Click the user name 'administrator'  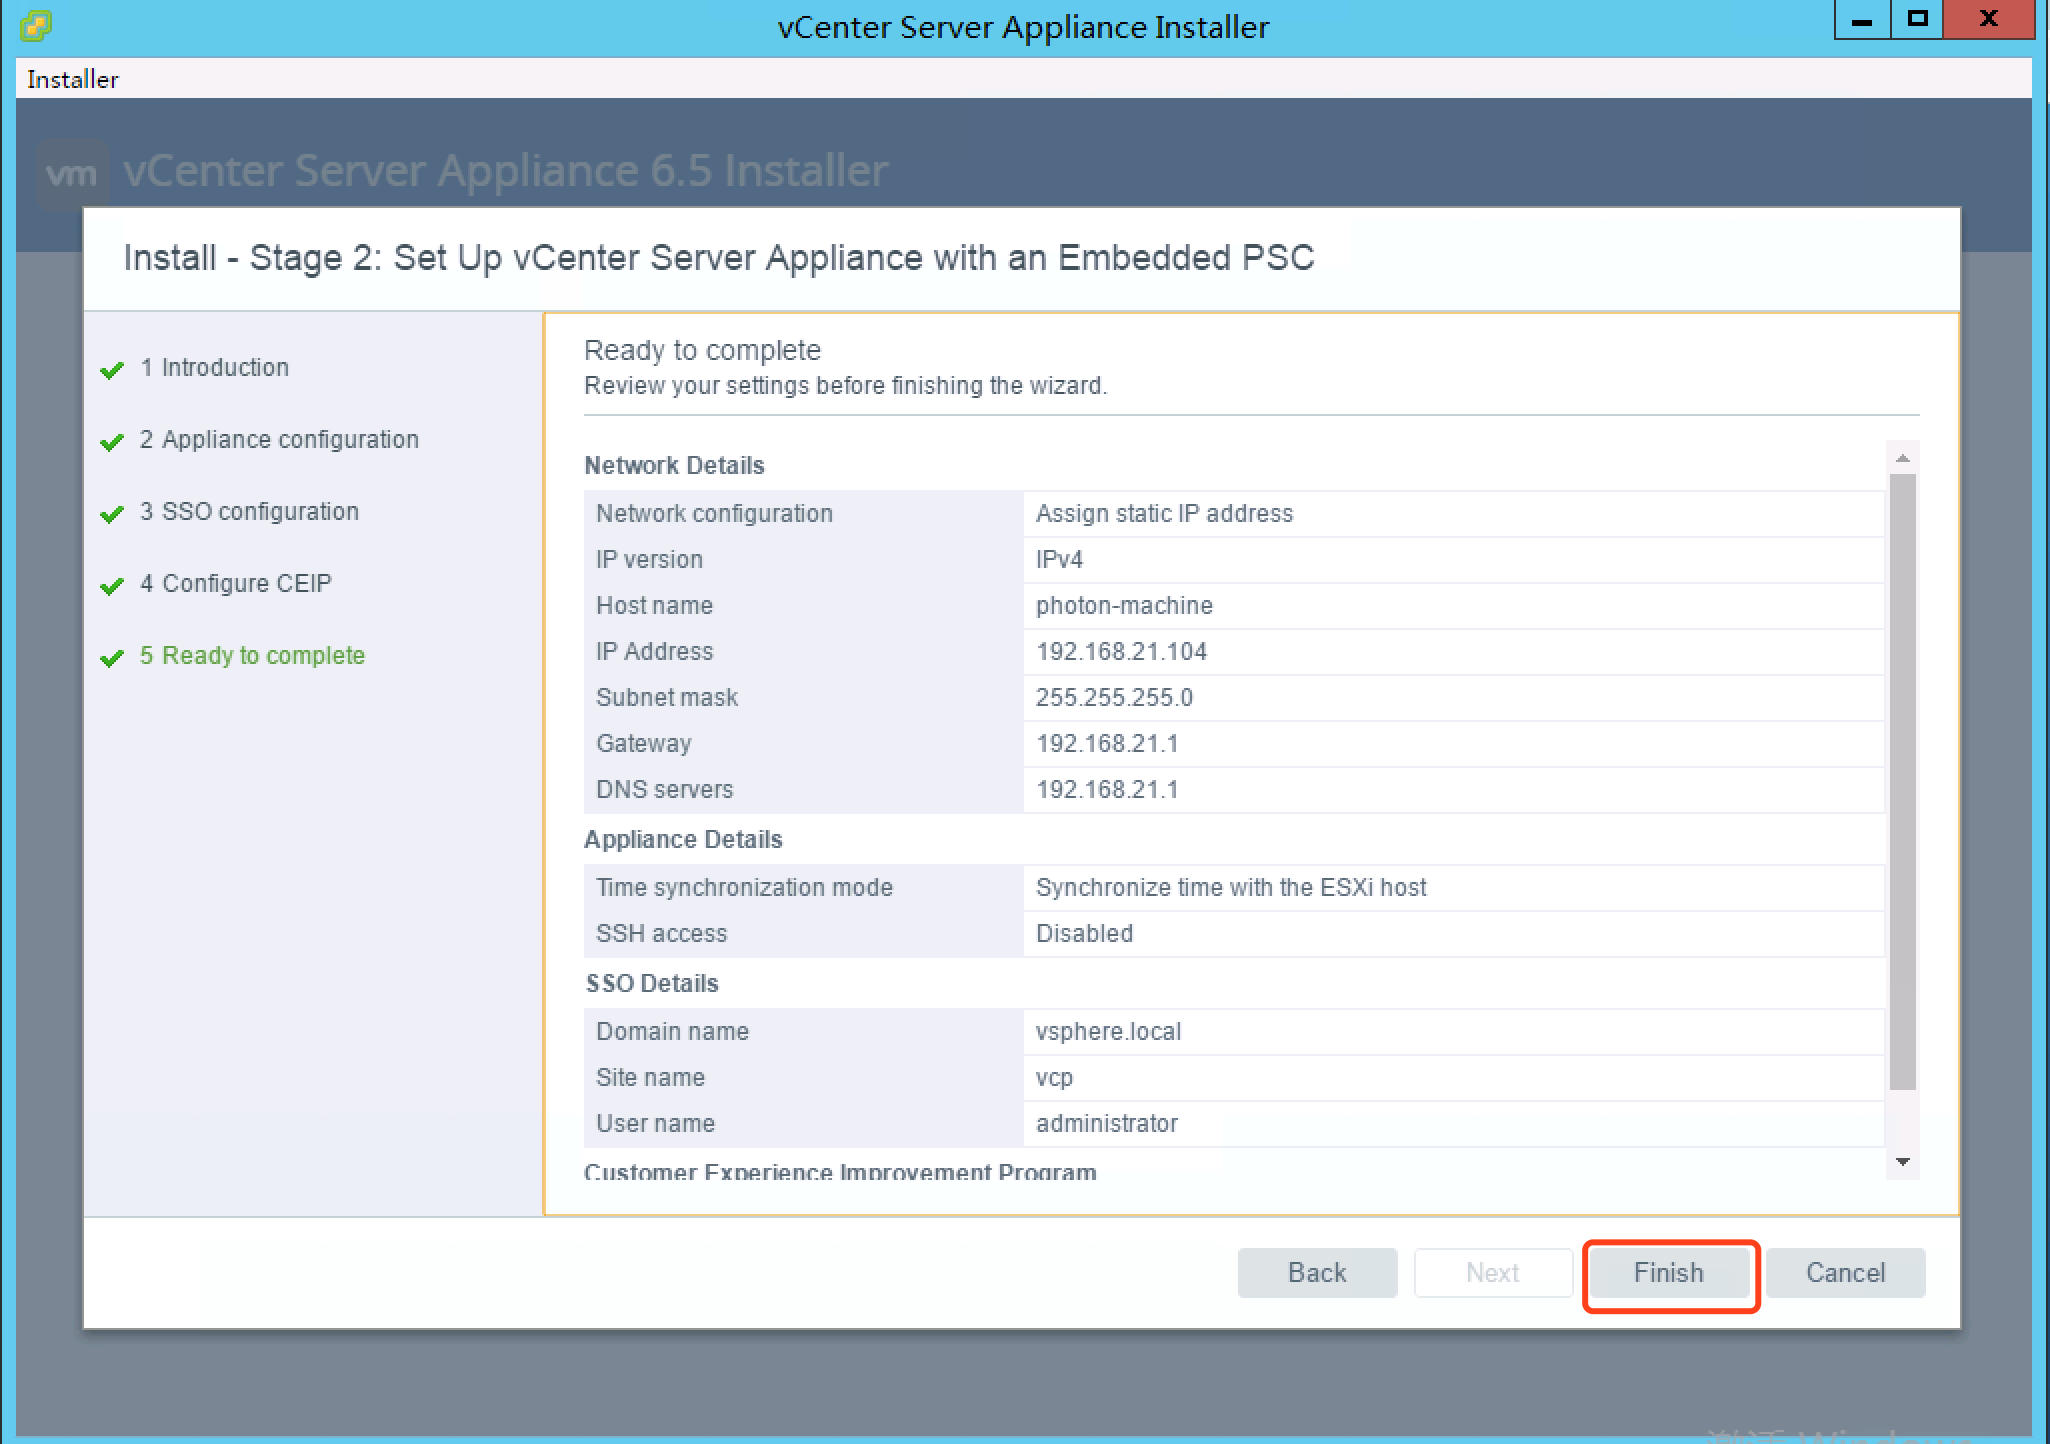tap(1106, 1123)
